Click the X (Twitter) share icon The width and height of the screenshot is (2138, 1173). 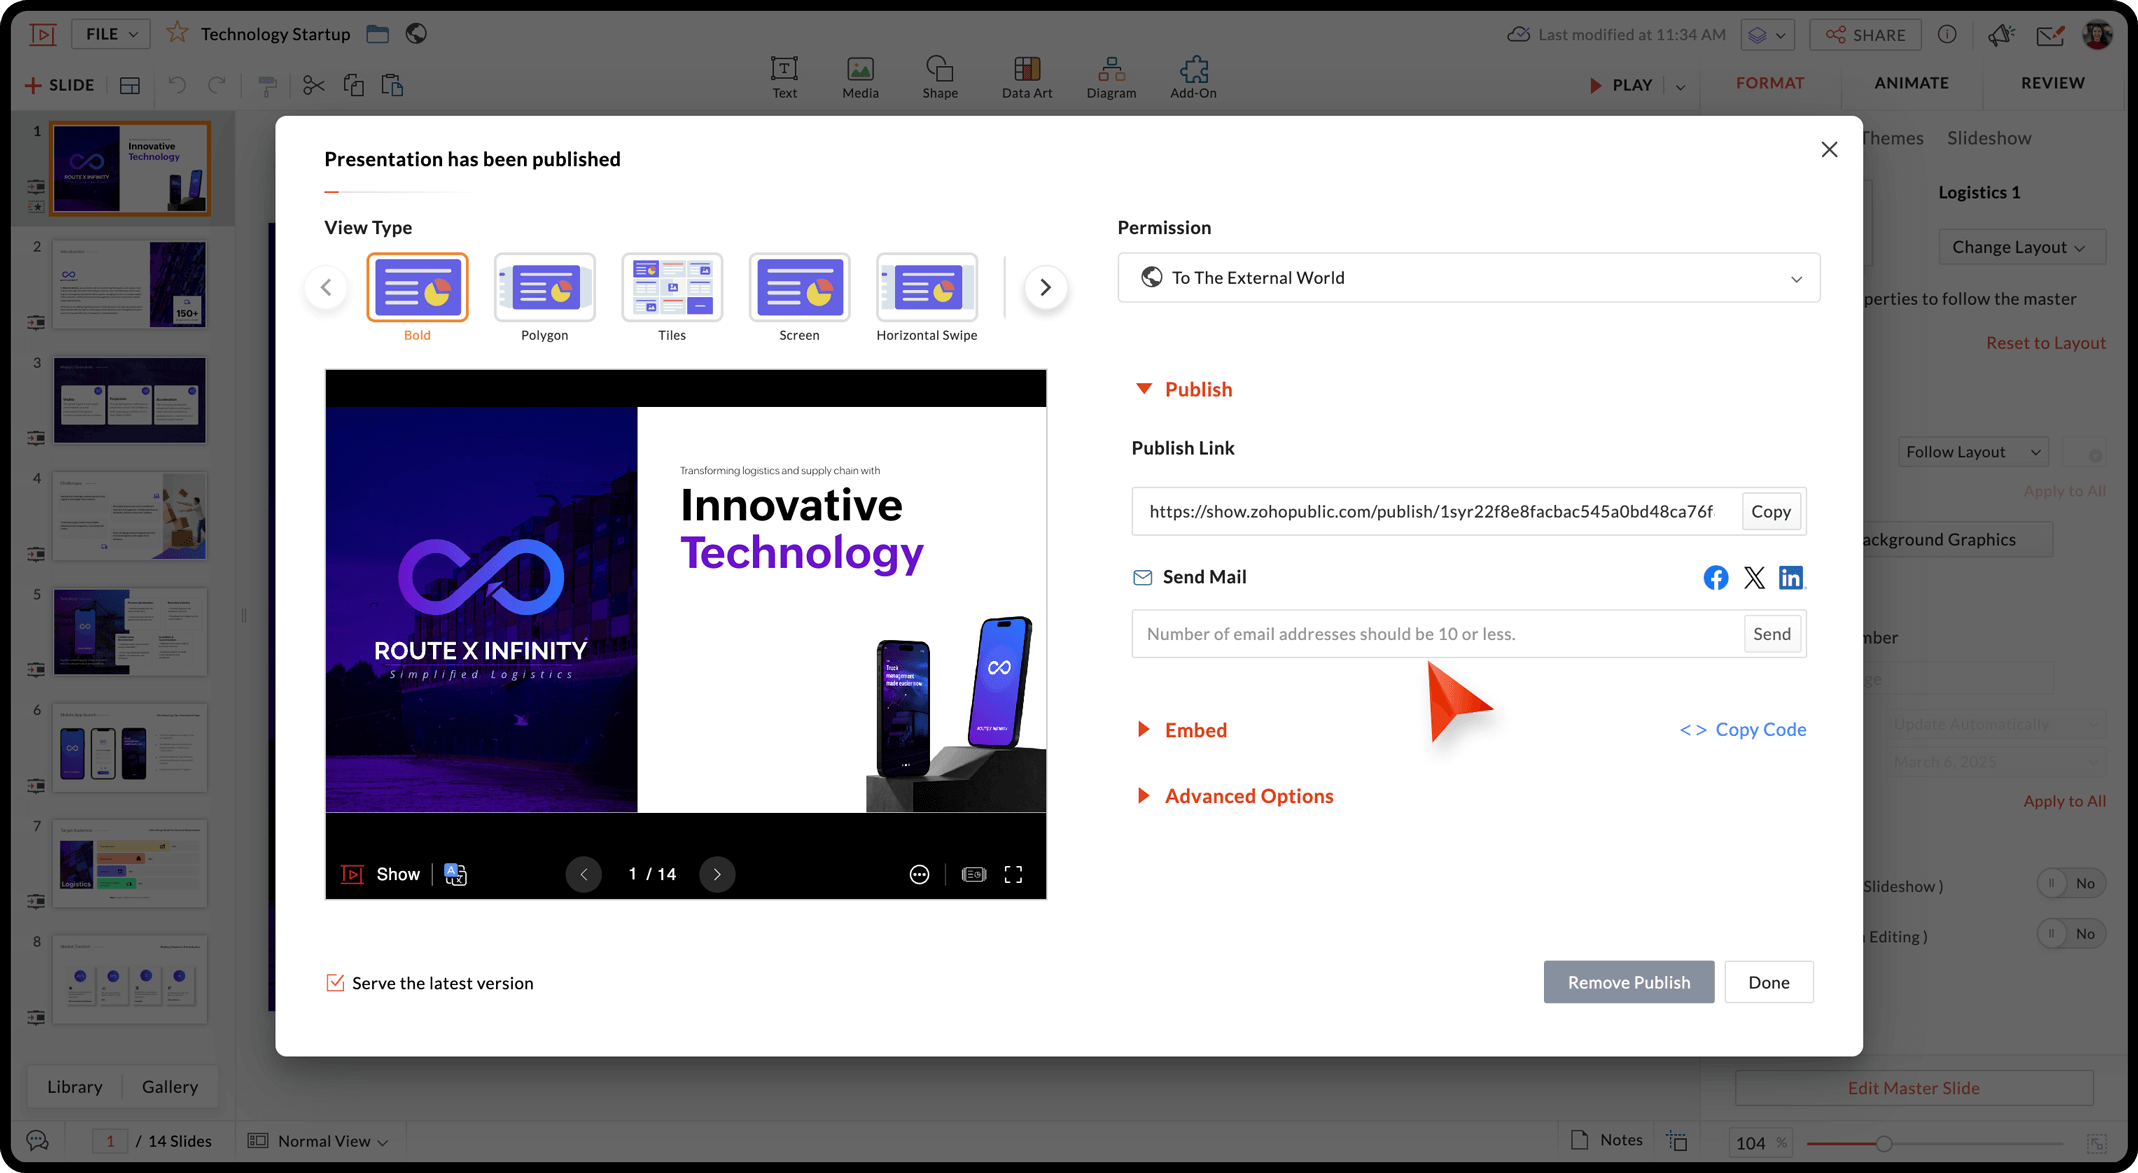pyautogui.click(x=1754, y=578)
